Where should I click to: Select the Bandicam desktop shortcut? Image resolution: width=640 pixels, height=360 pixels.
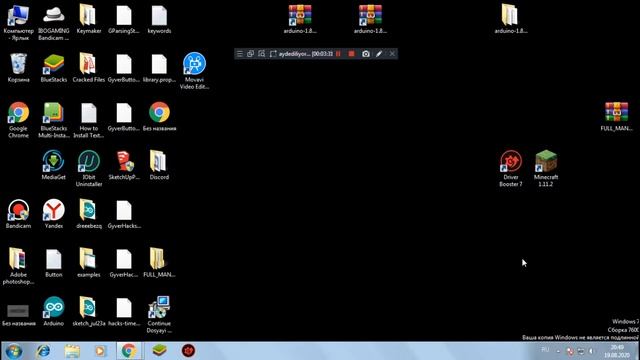click(x=18, y=214)
